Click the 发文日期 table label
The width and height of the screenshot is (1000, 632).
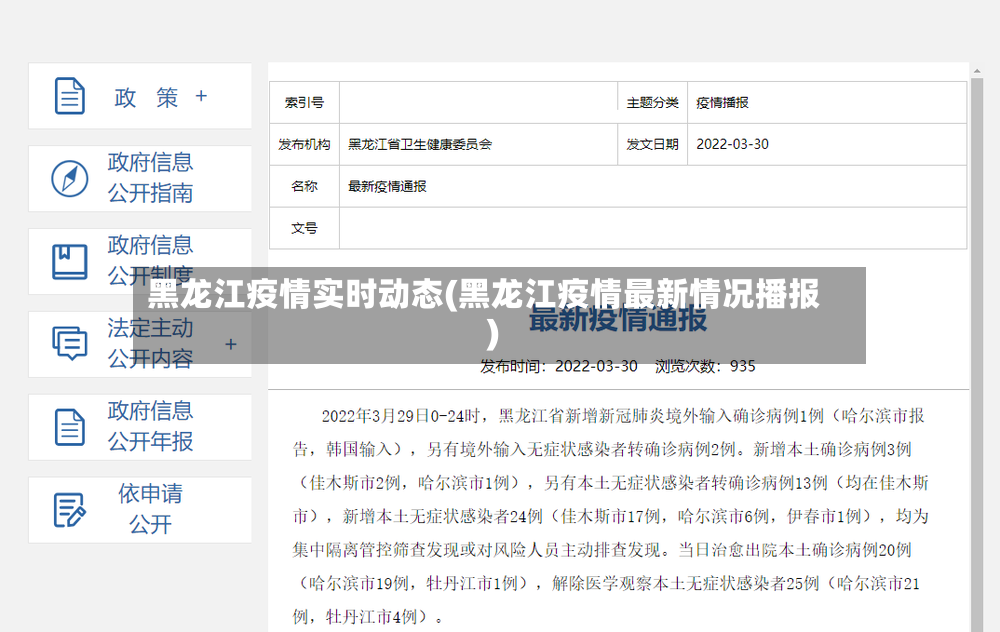[652, 145]
